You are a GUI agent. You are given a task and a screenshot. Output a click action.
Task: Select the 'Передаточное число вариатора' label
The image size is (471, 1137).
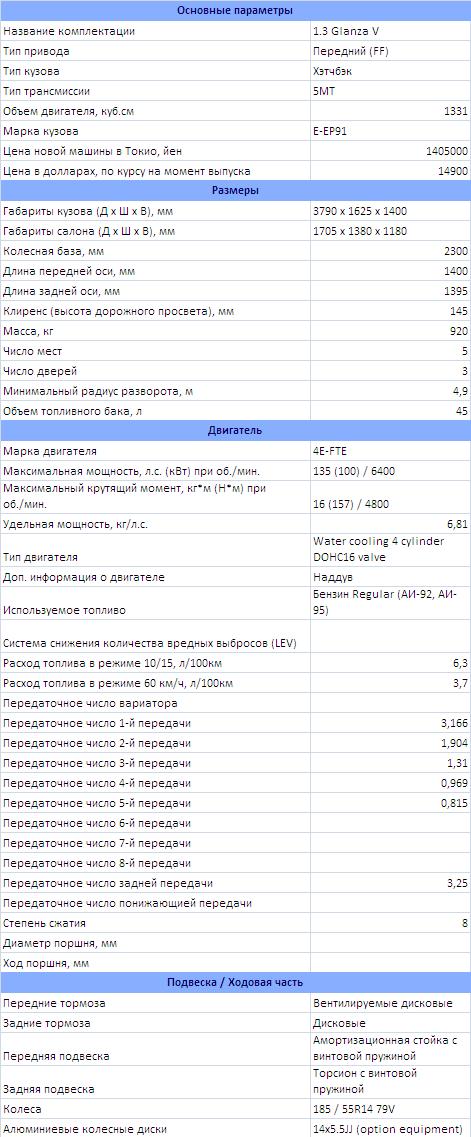coord(90,703)
